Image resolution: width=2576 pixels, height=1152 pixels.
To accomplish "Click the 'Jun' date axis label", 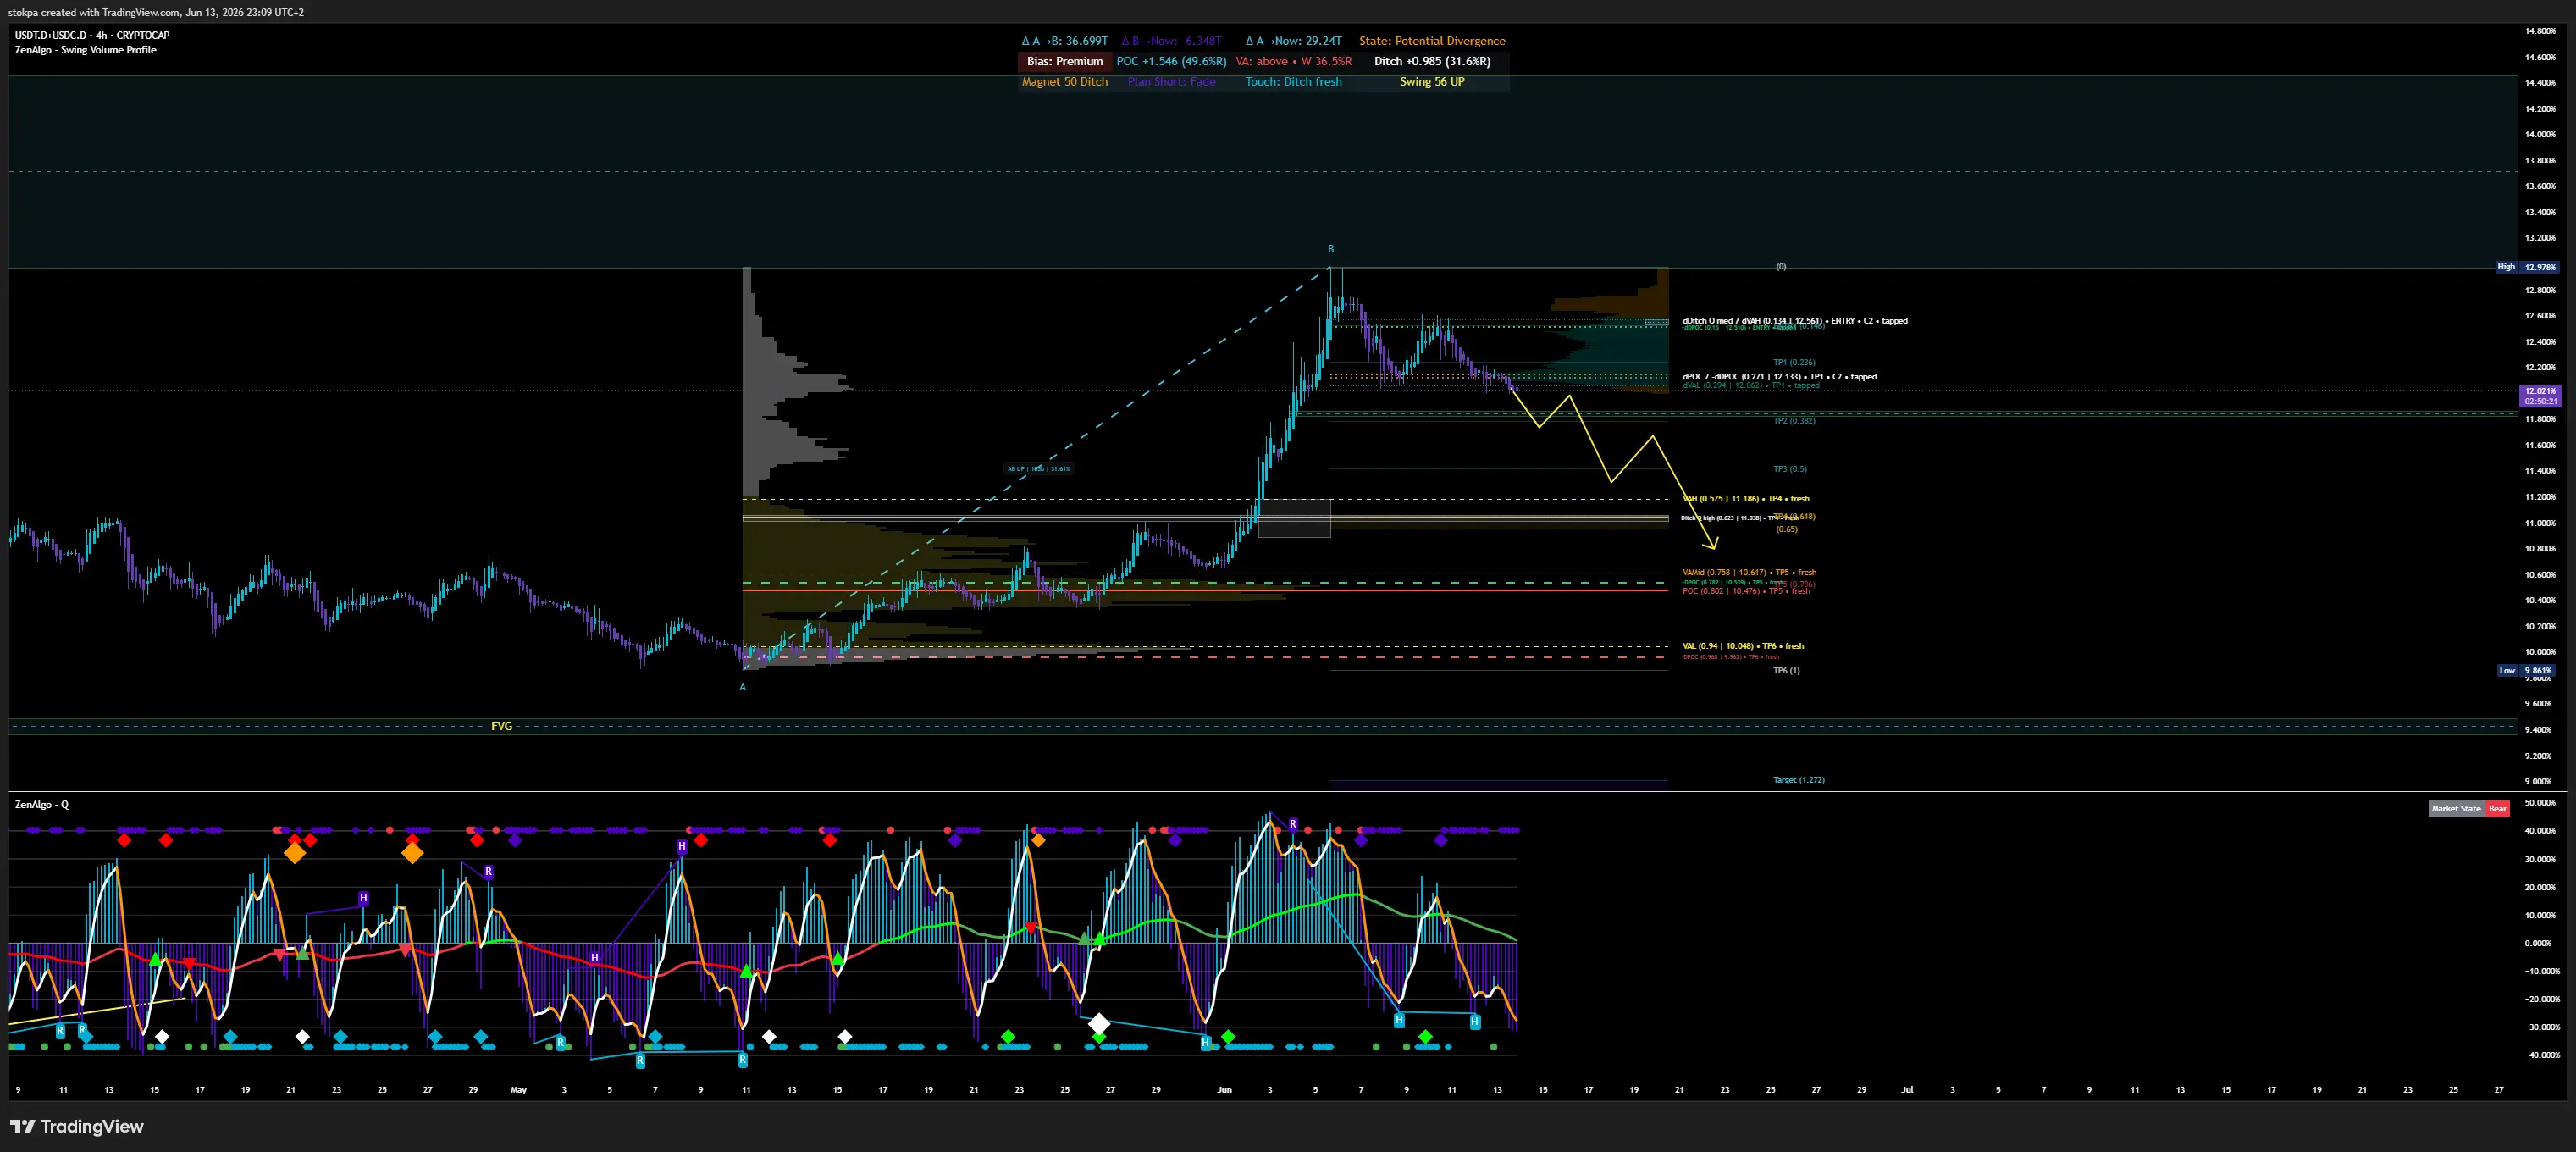I will pos(1224,1090).
